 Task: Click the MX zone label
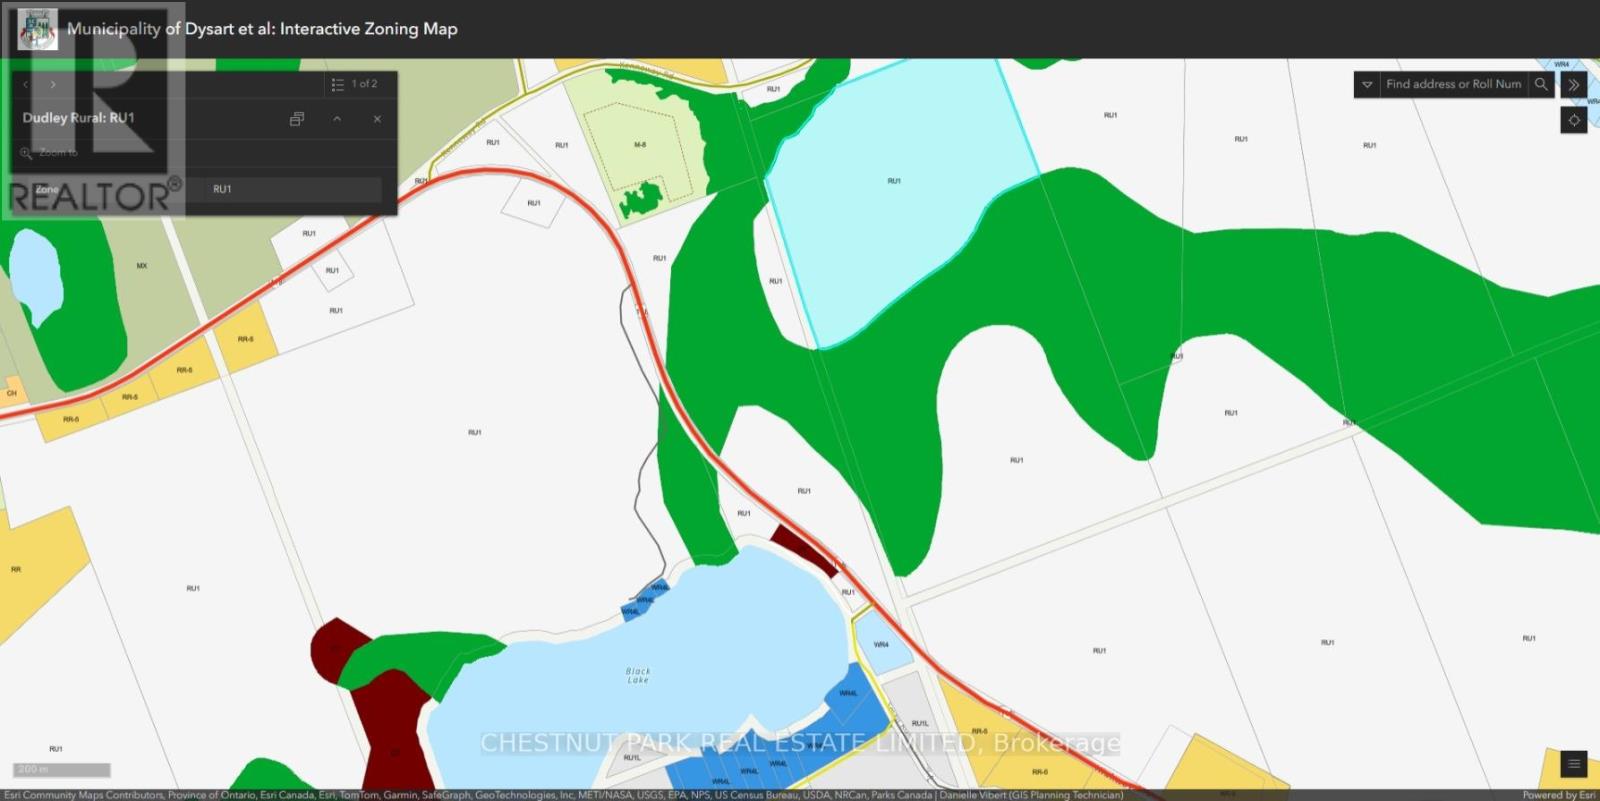tap(142, 266)
